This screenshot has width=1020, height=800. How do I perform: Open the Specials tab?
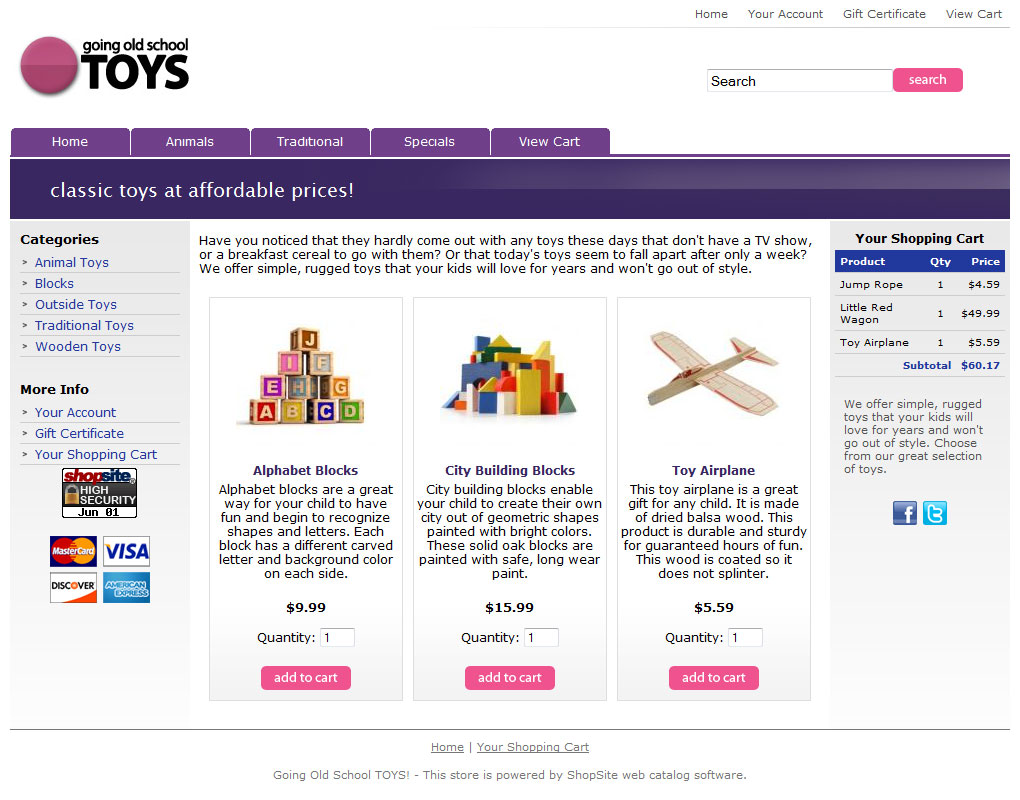[x=429, y=142]
